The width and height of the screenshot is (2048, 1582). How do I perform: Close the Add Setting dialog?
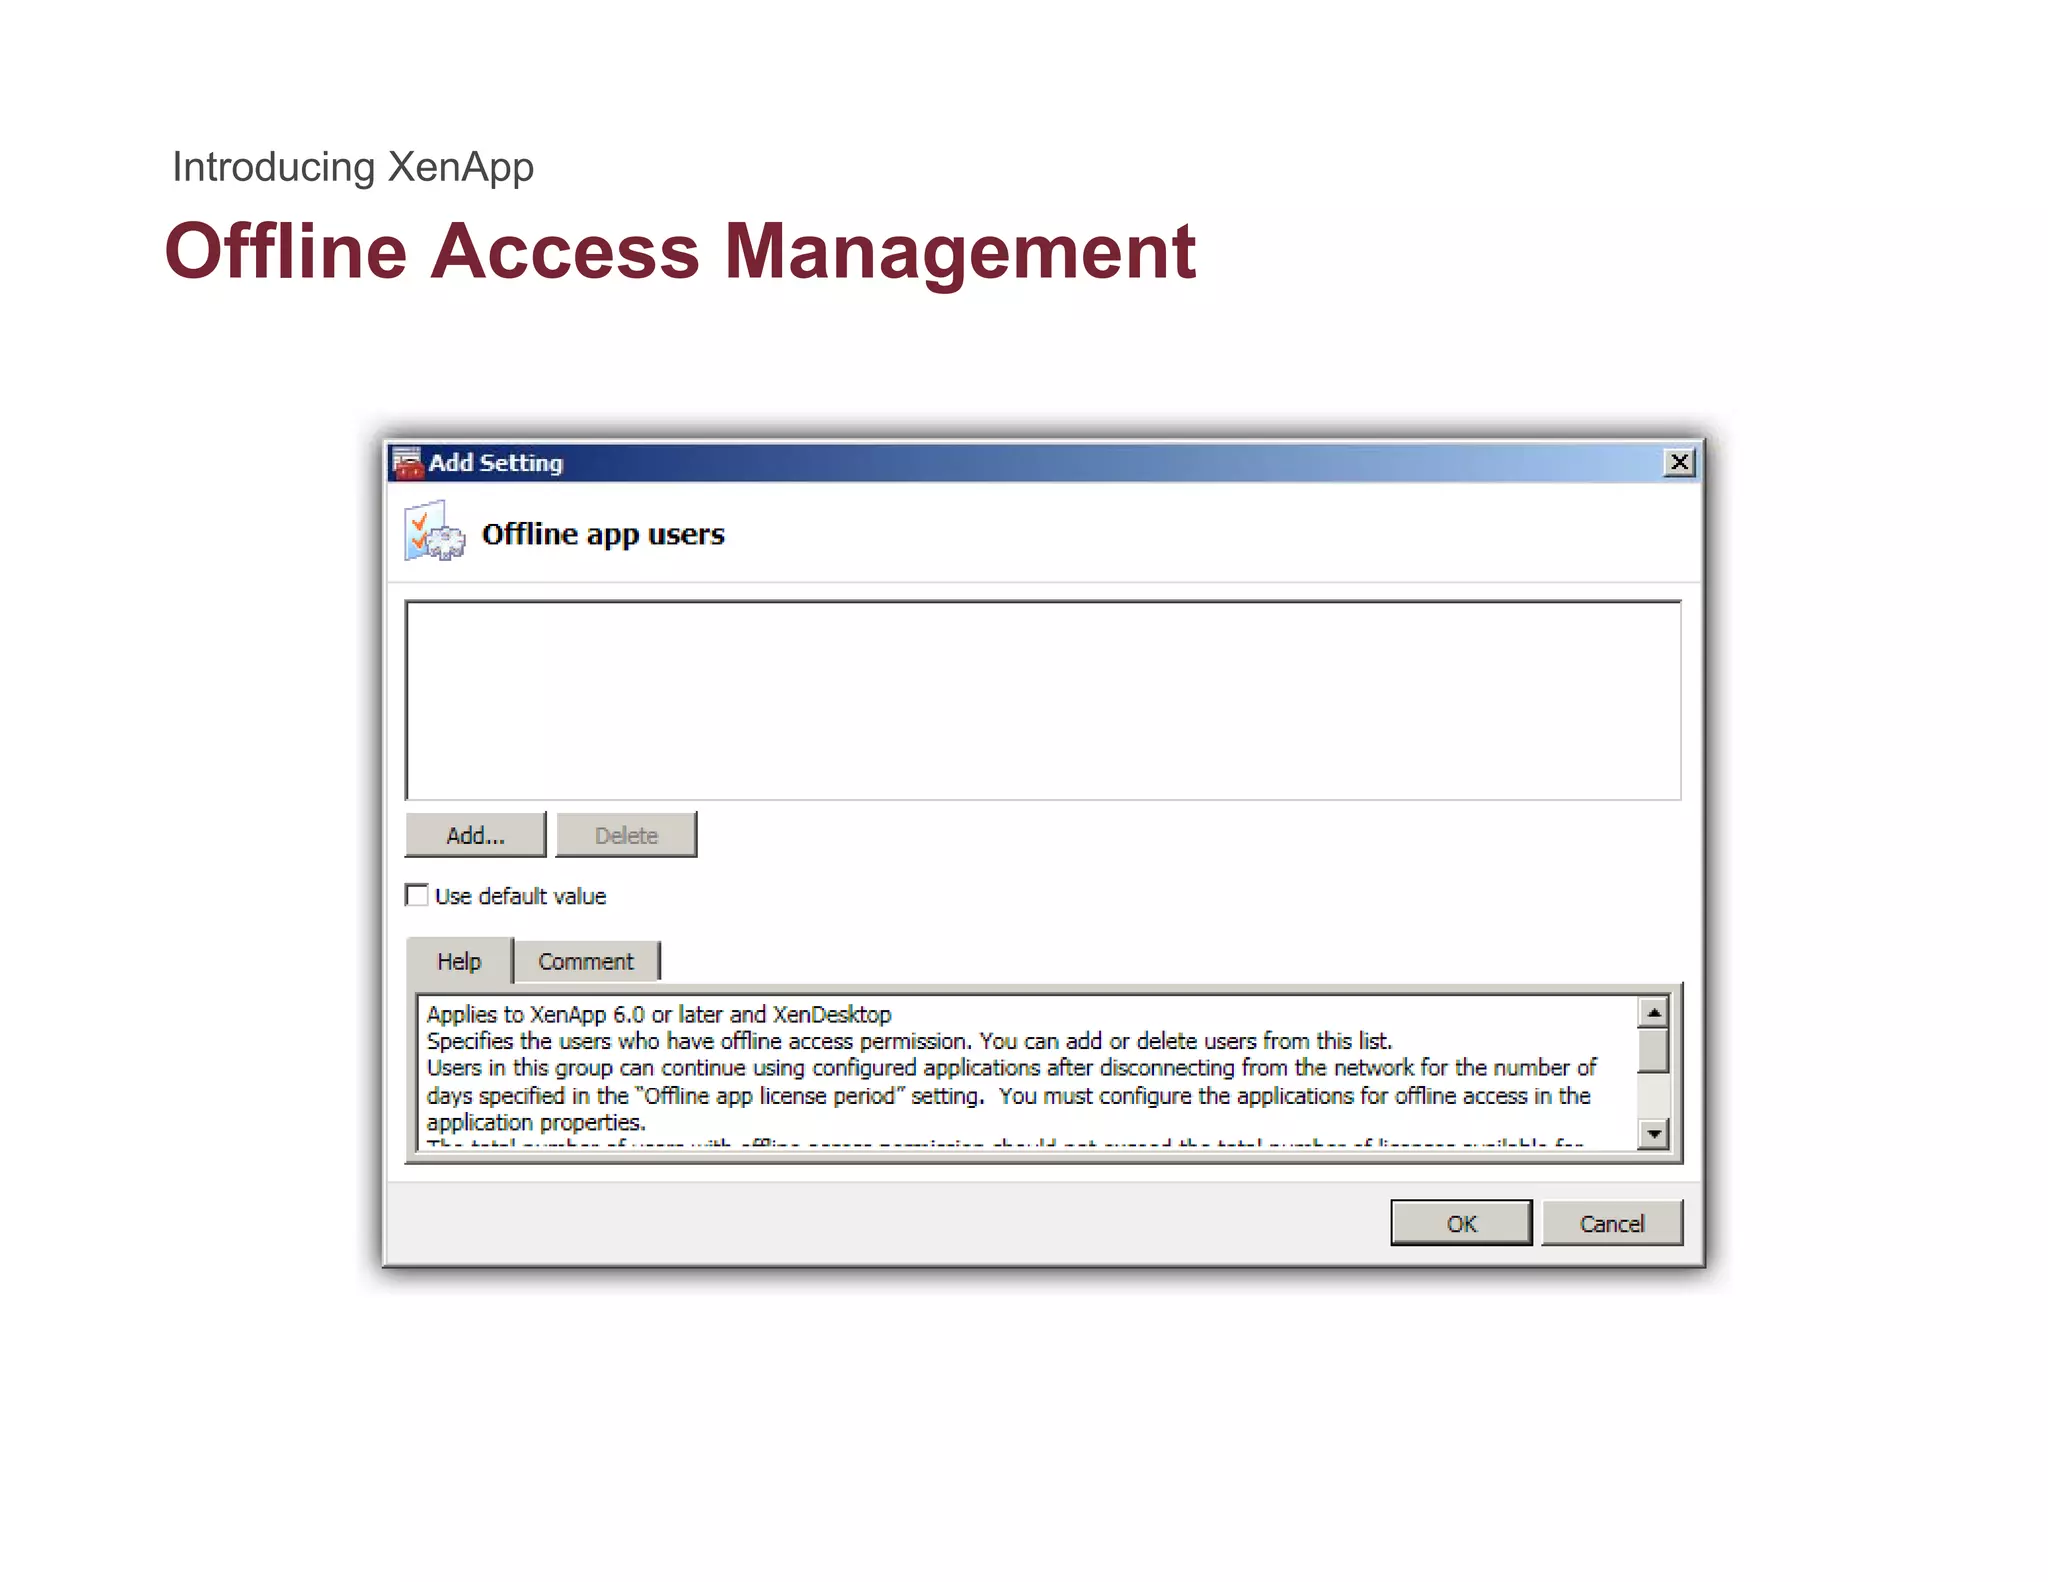pos(1679,462)
